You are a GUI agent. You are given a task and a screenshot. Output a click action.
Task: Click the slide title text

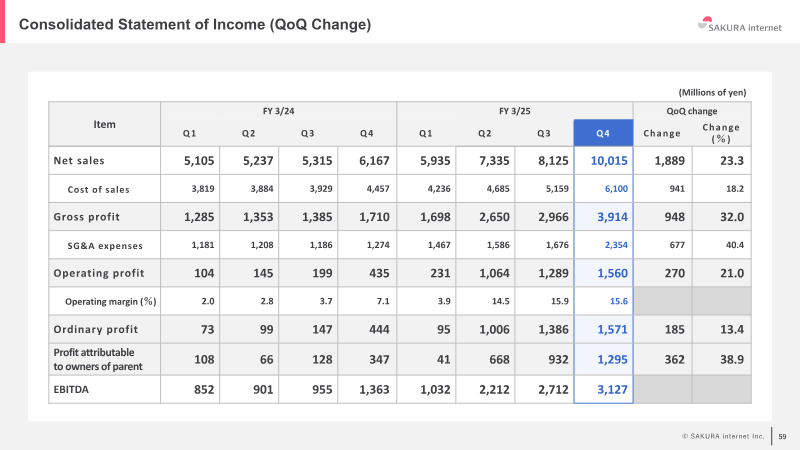point(194,24)
